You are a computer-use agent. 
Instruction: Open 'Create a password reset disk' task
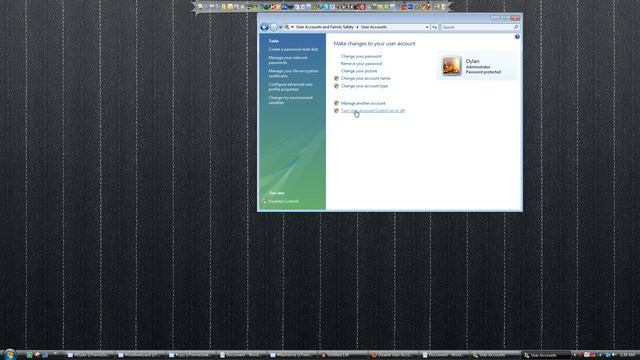pos(293,49)
